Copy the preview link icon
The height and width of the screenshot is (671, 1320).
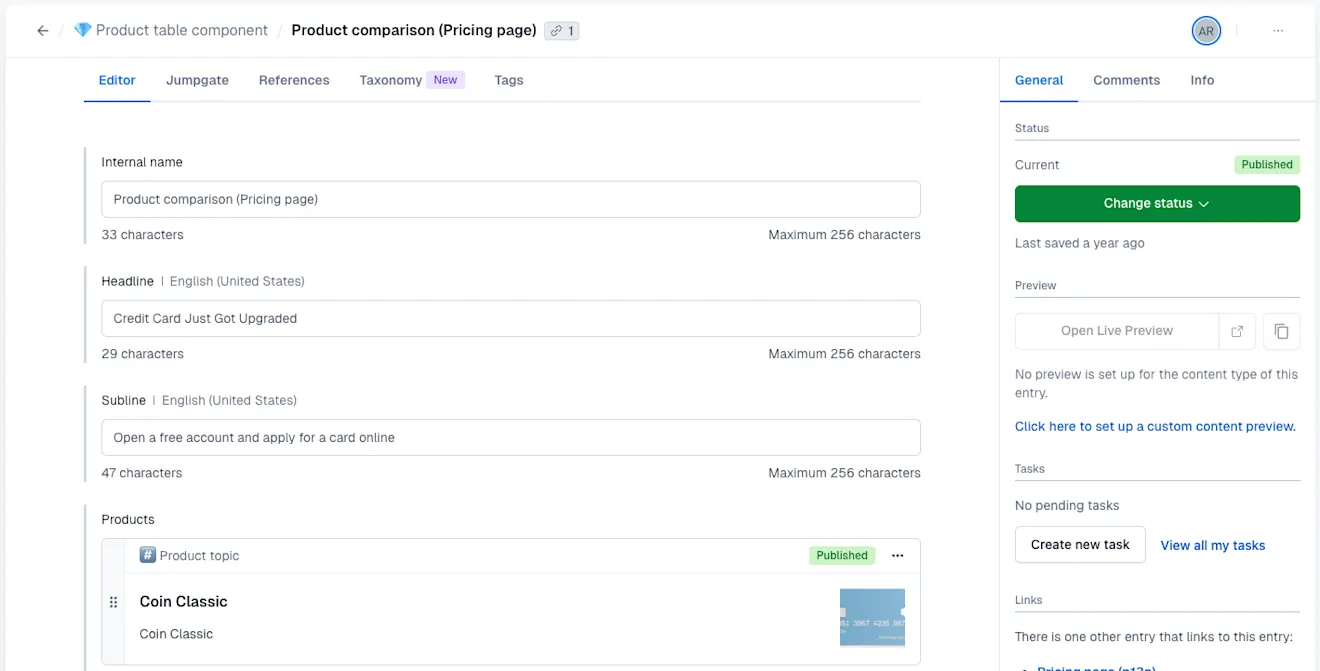point(1282,331)
